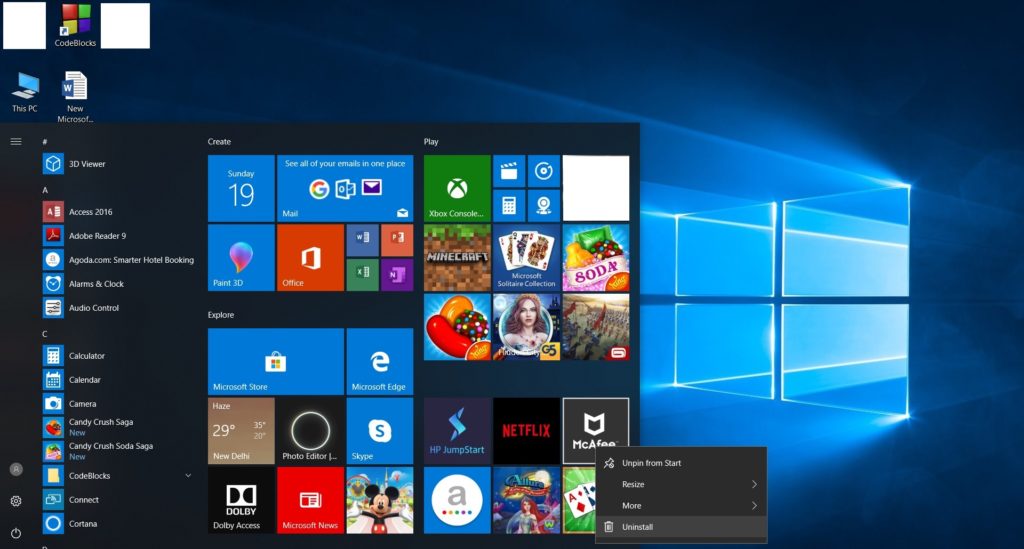Open the Mickey Mouse Disney tile

(x=379, y=500)
